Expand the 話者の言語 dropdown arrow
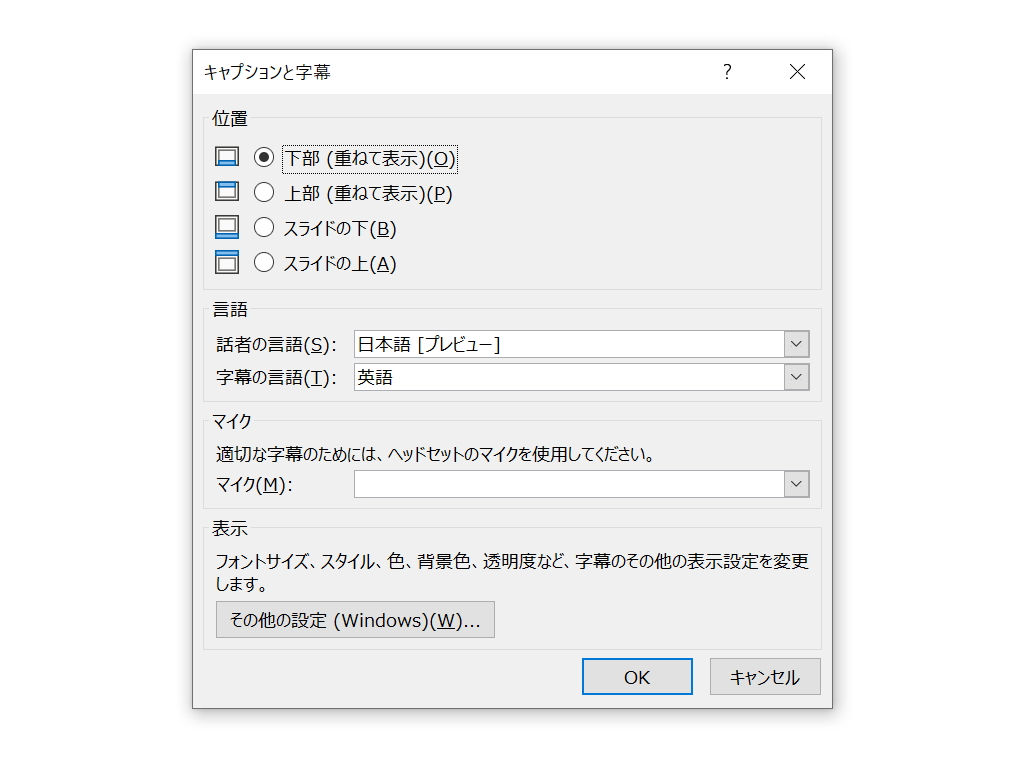The width and height of the screenshot is (1024, 768). [x=796, y=344]
